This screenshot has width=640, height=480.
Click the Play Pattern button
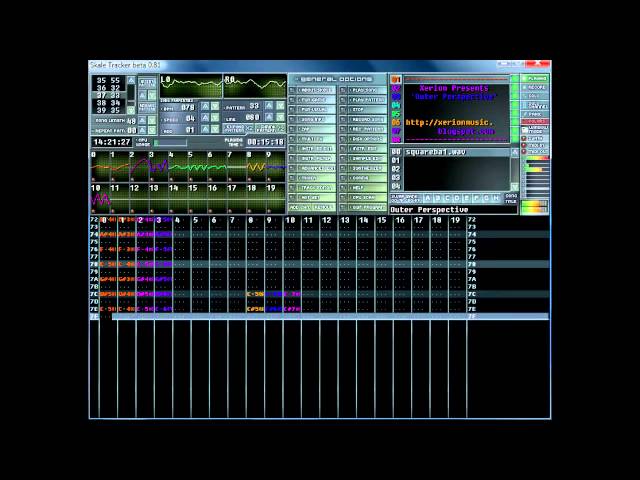367,100
